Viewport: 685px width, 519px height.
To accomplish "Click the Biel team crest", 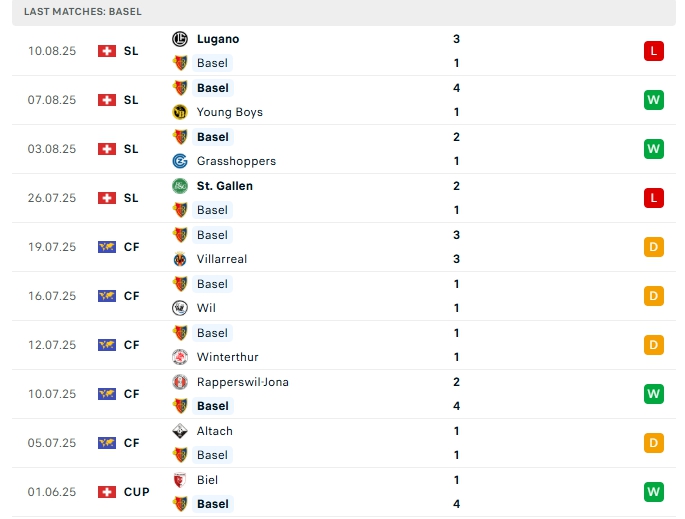I will pos(180,480).
